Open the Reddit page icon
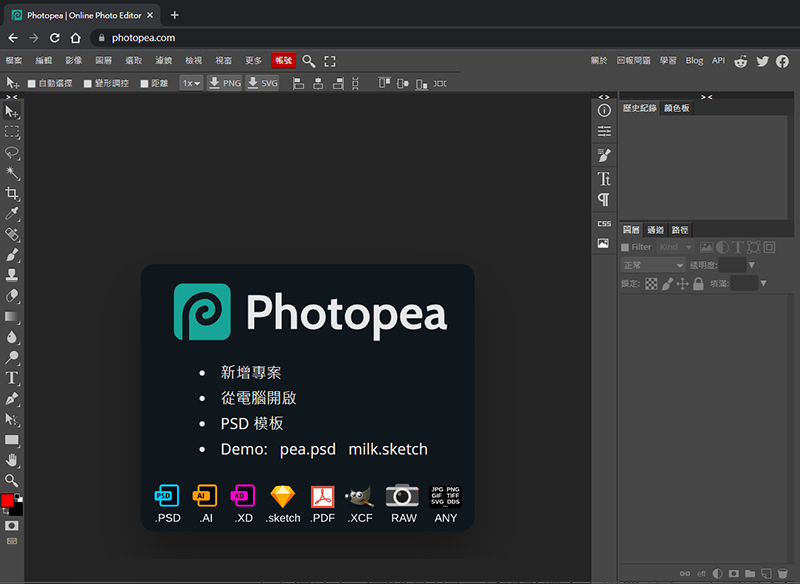The image size is (800, 584). [741, 61]
